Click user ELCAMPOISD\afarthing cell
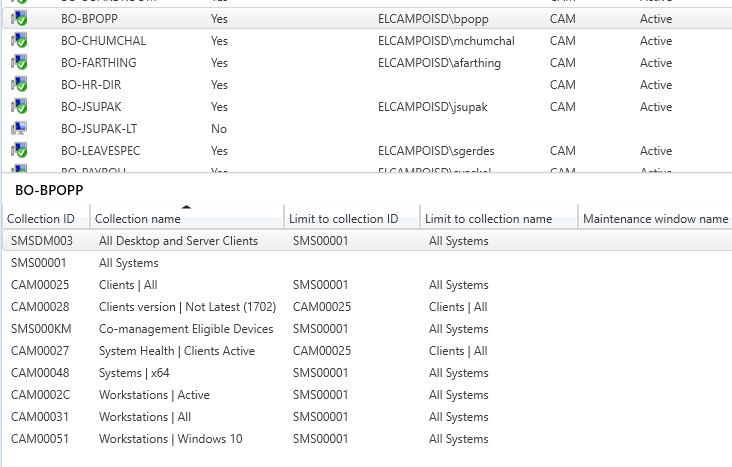This screenshot has width=732, height=467. tap(439, 63)
